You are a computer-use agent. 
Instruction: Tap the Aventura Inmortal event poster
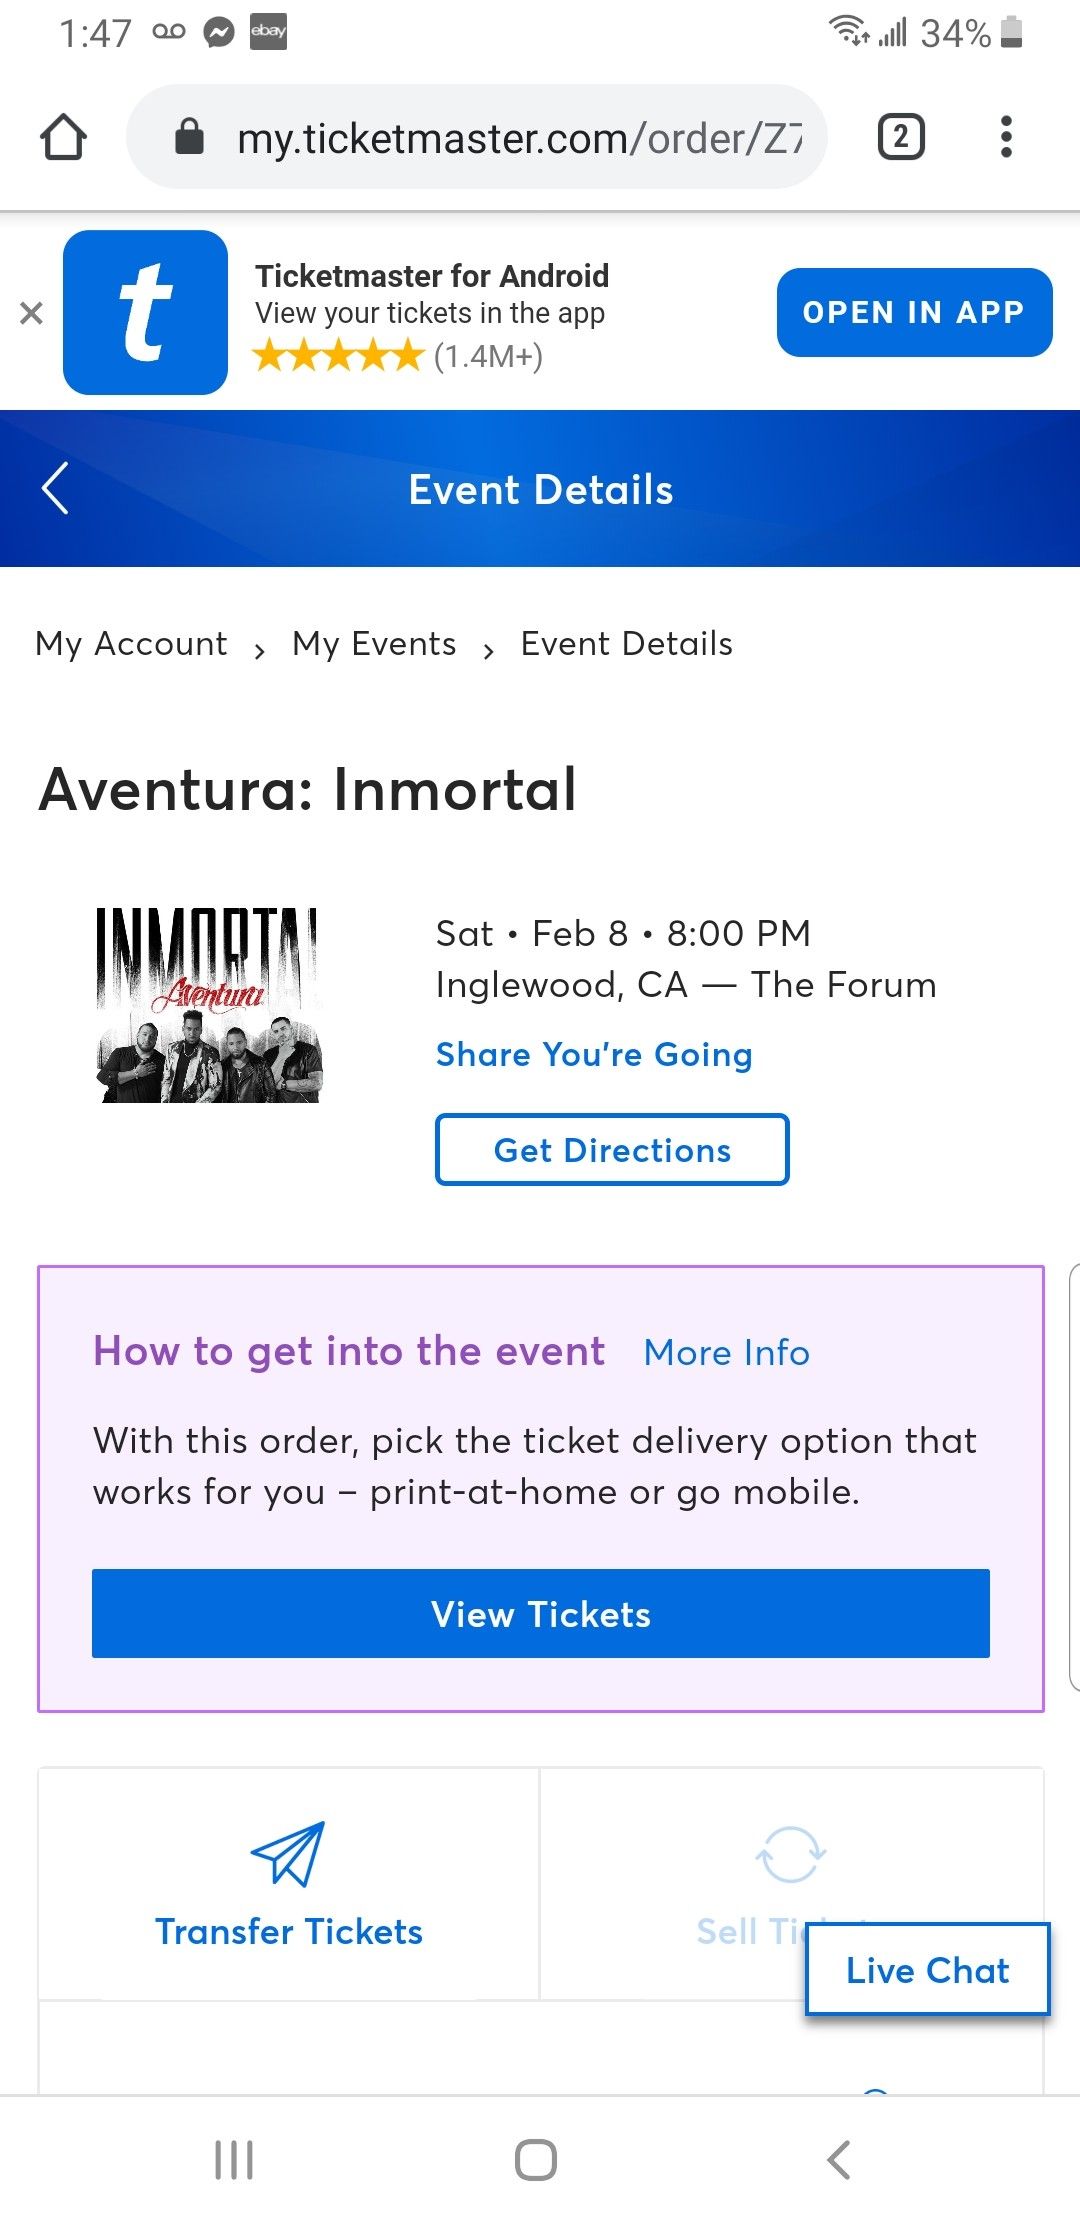click(x=209, y=1005)
